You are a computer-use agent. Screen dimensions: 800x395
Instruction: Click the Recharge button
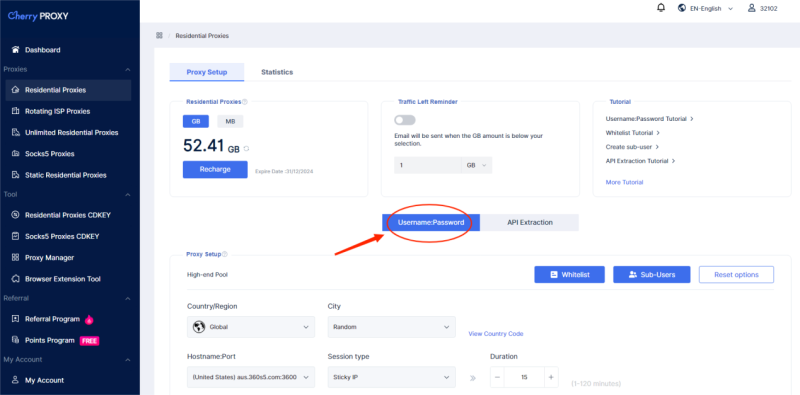pyautogui.click(x=215, y=169)
